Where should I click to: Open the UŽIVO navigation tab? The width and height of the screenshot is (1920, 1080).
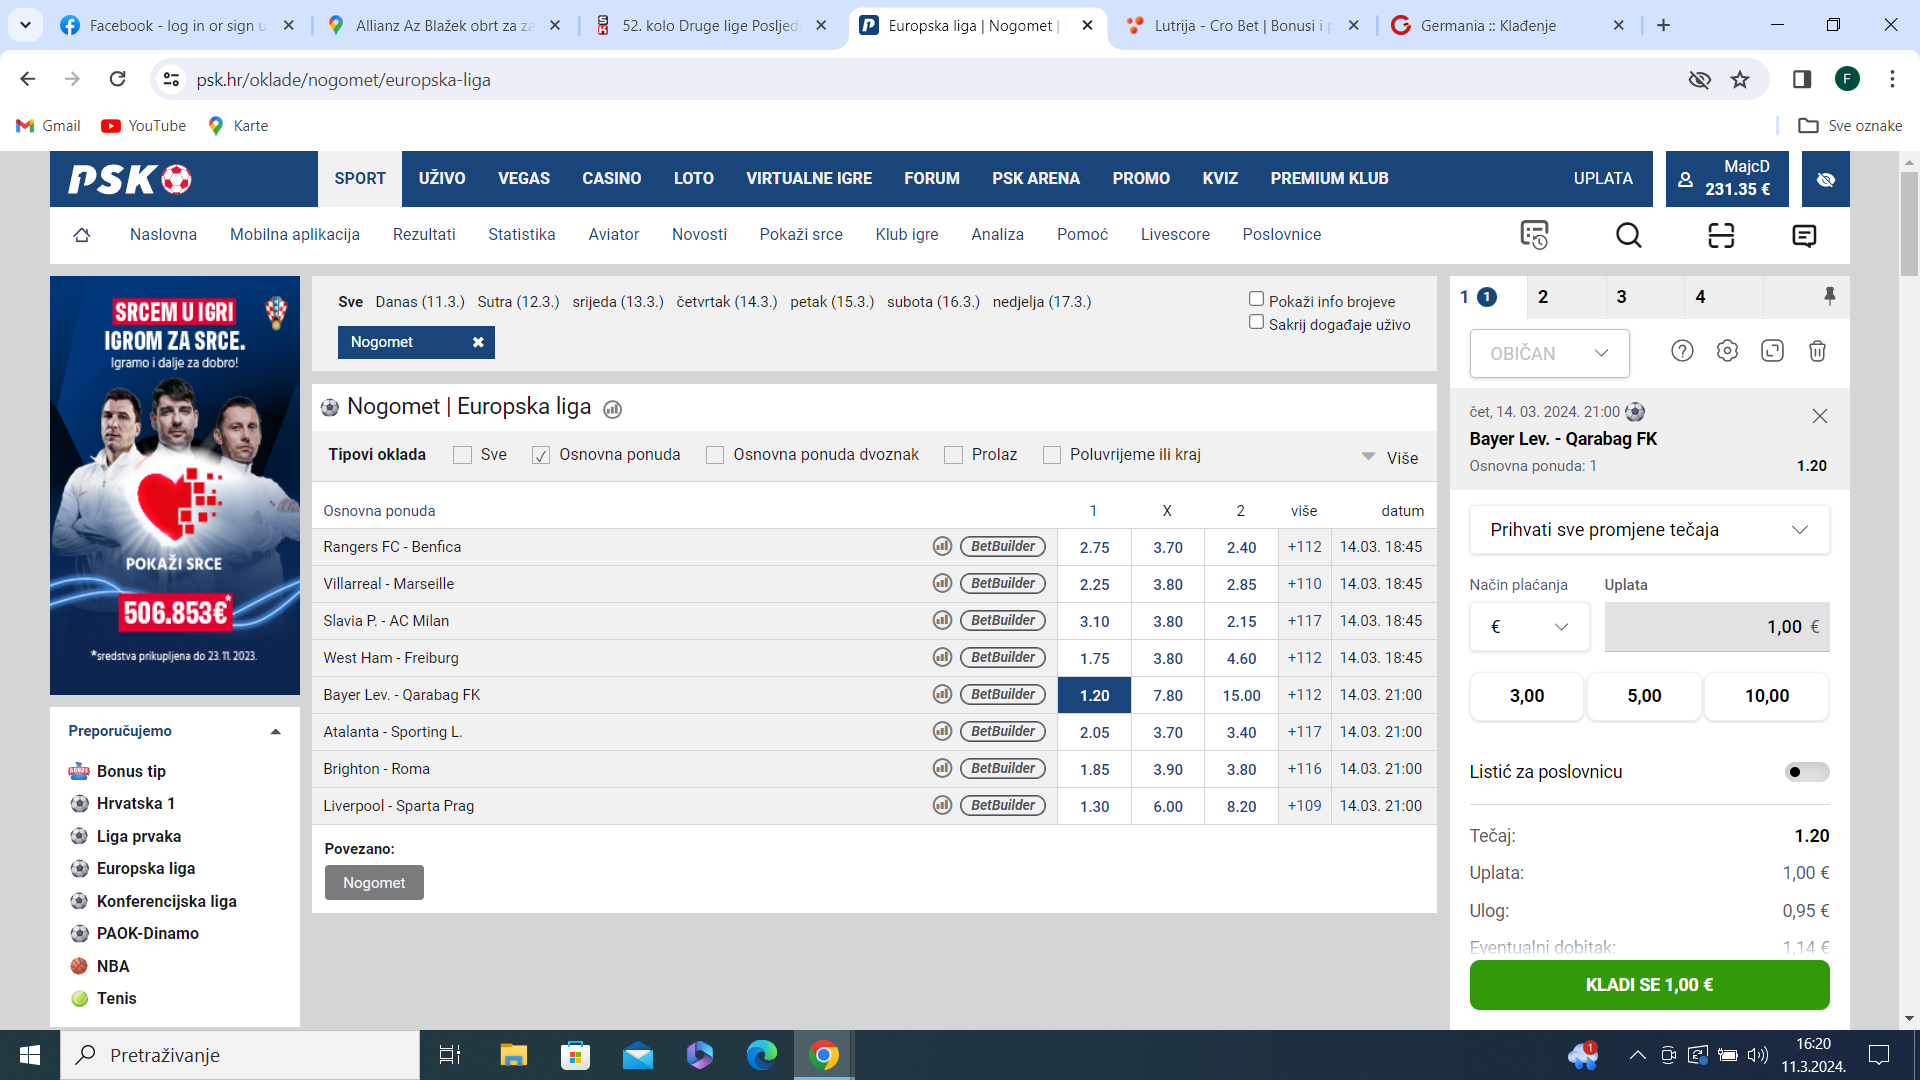coord(442,179)
